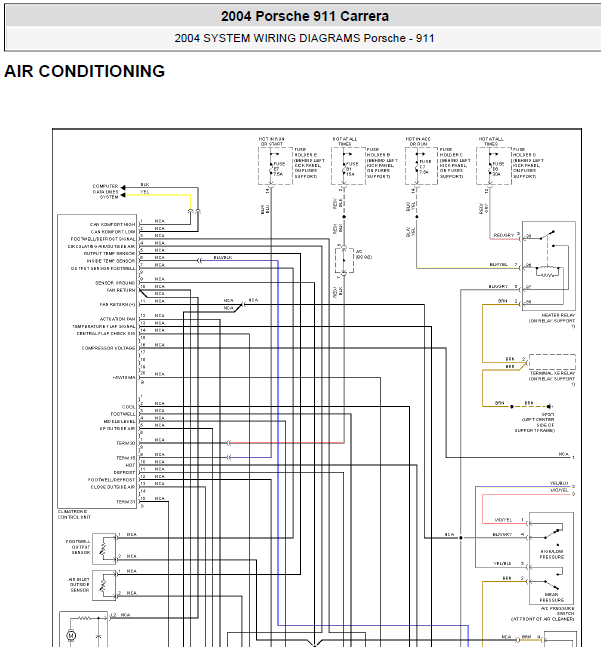Click the '2004 Porsche 911 Carrera' title
The width and height of the screenshot is (601, 647).
[x=304, y=16]
